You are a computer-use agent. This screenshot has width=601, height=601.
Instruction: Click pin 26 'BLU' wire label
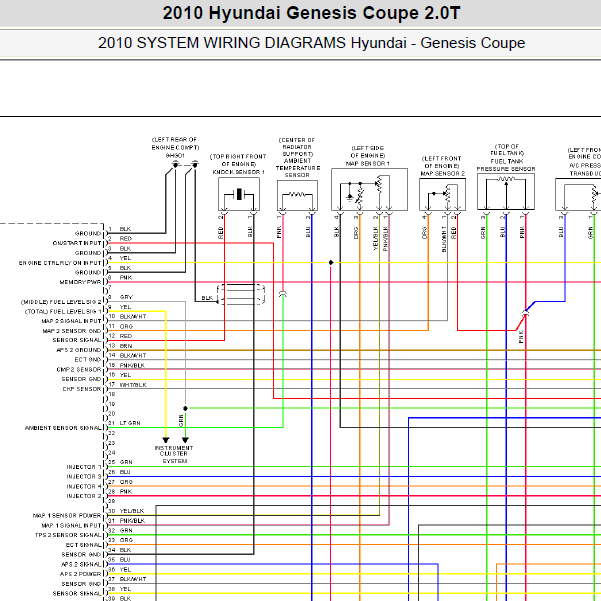tap(125, 472)
